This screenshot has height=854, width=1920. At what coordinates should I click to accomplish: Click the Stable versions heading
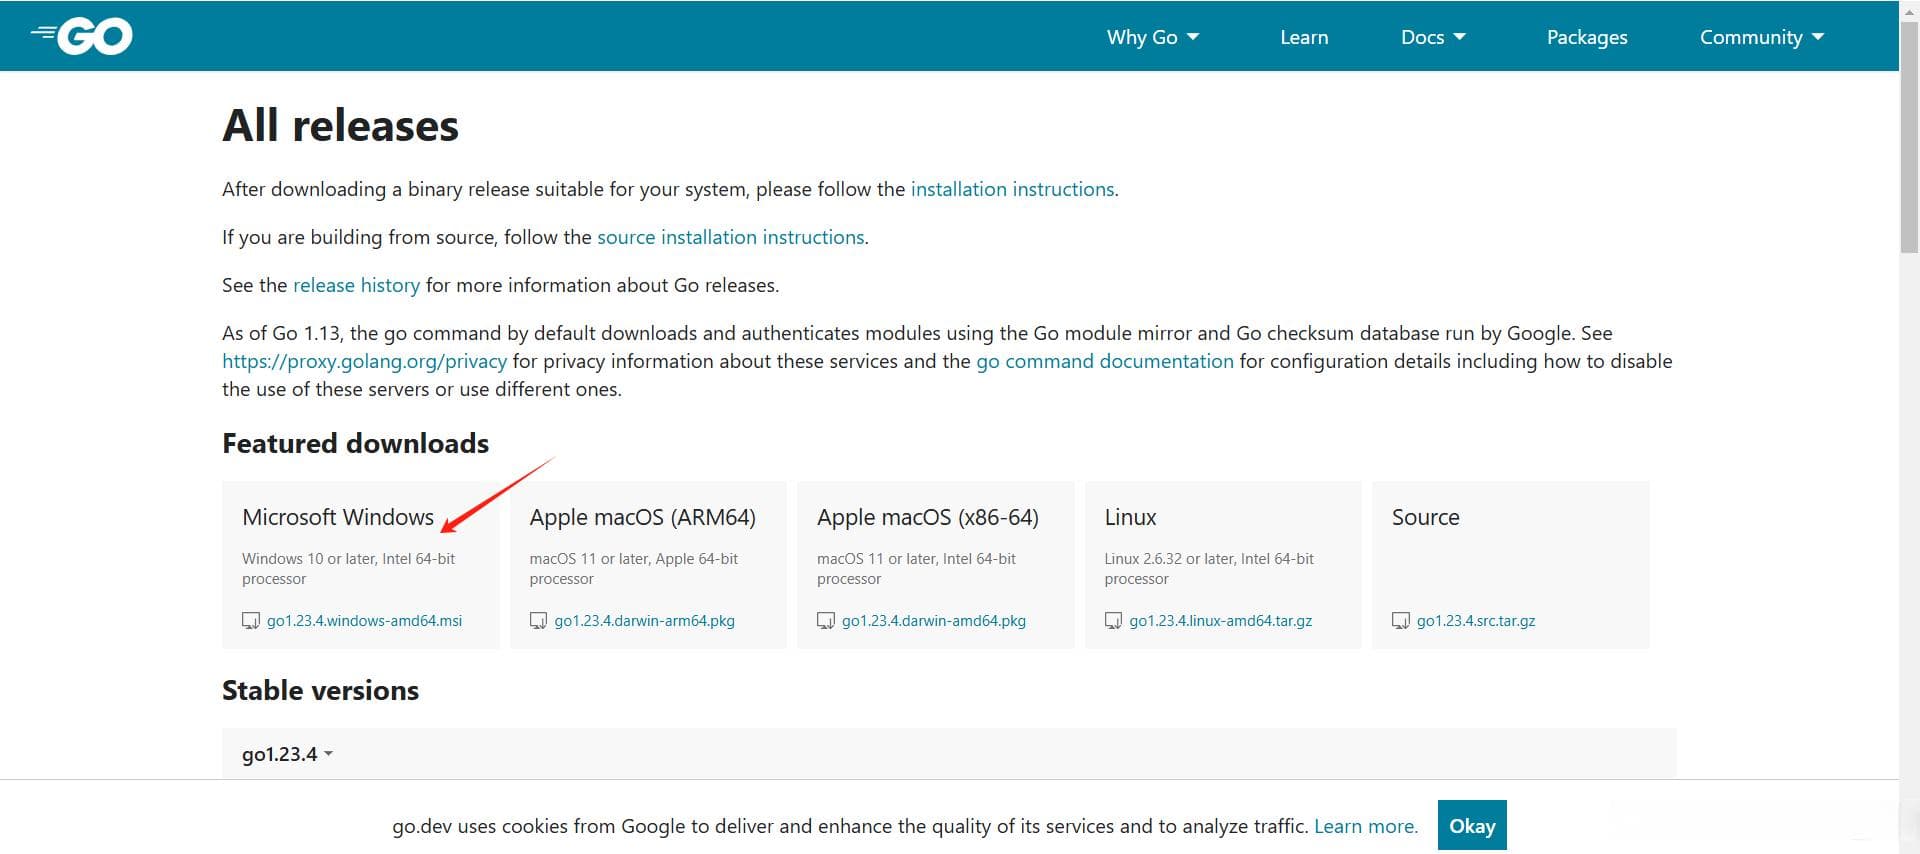coord(320,690)
